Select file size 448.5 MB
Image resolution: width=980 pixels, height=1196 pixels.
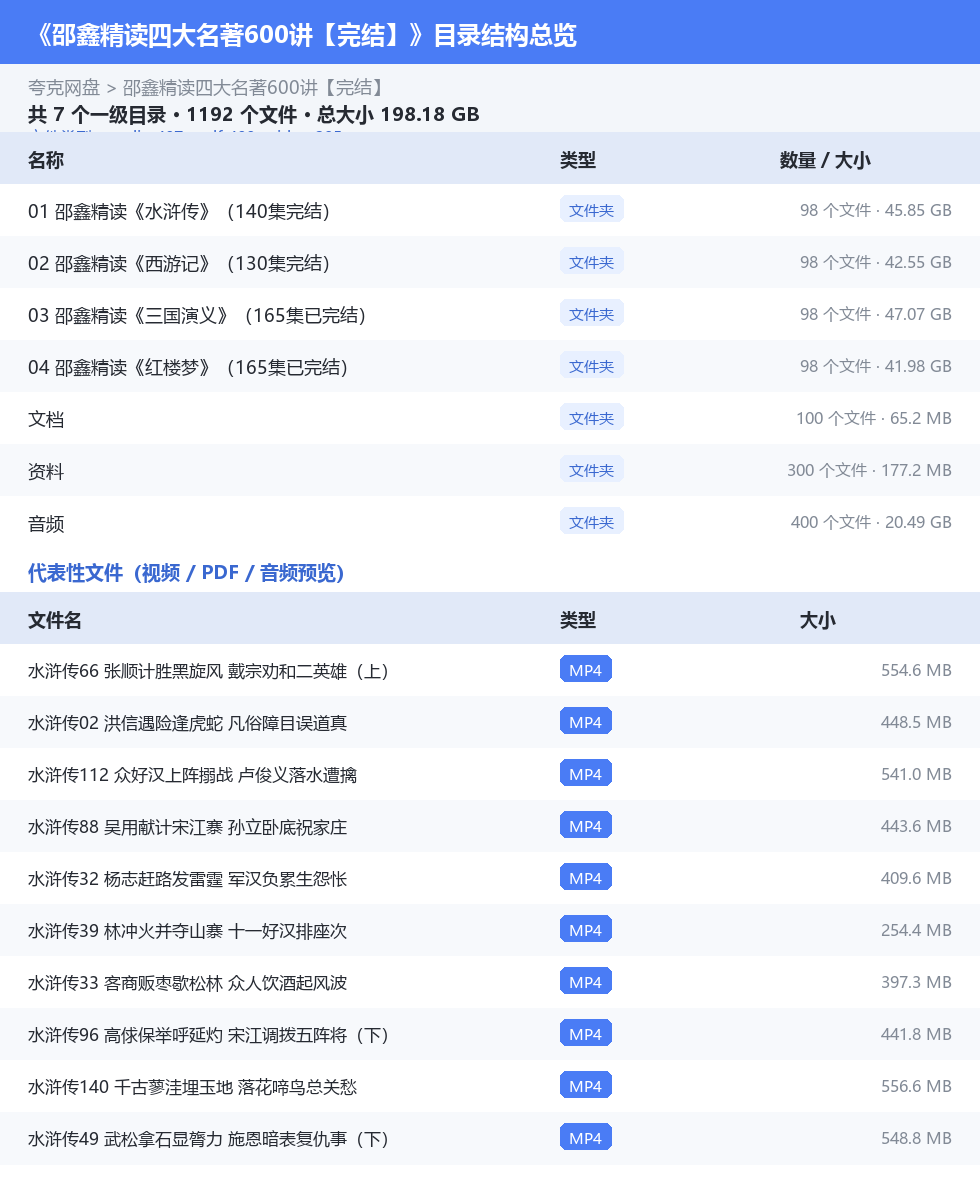point(916,722)
